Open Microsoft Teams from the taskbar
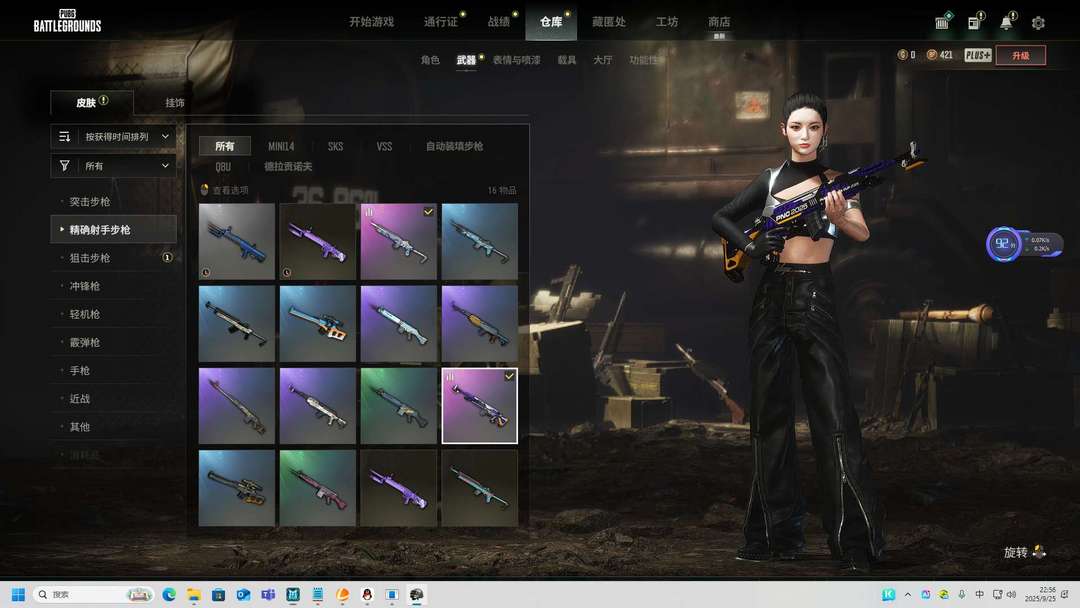The width and height of the screenshot is (1080, 608). point(268,594)
